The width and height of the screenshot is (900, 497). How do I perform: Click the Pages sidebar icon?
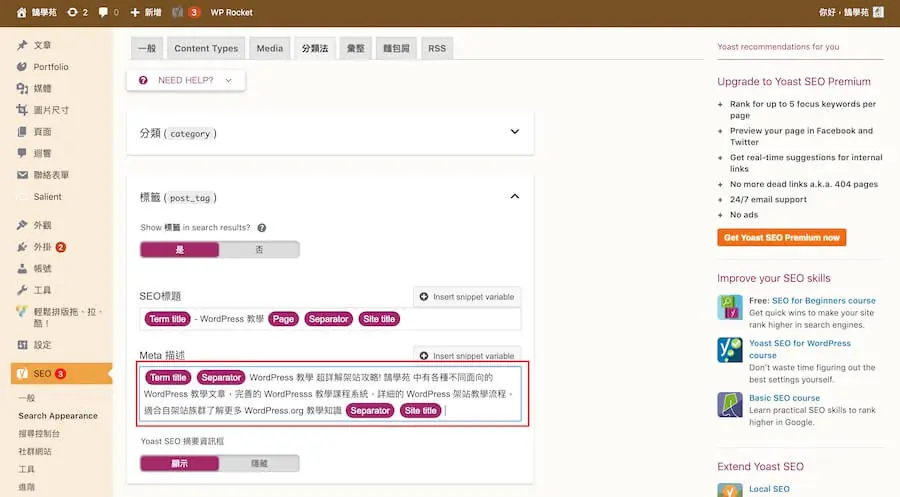tap(22, 131)
